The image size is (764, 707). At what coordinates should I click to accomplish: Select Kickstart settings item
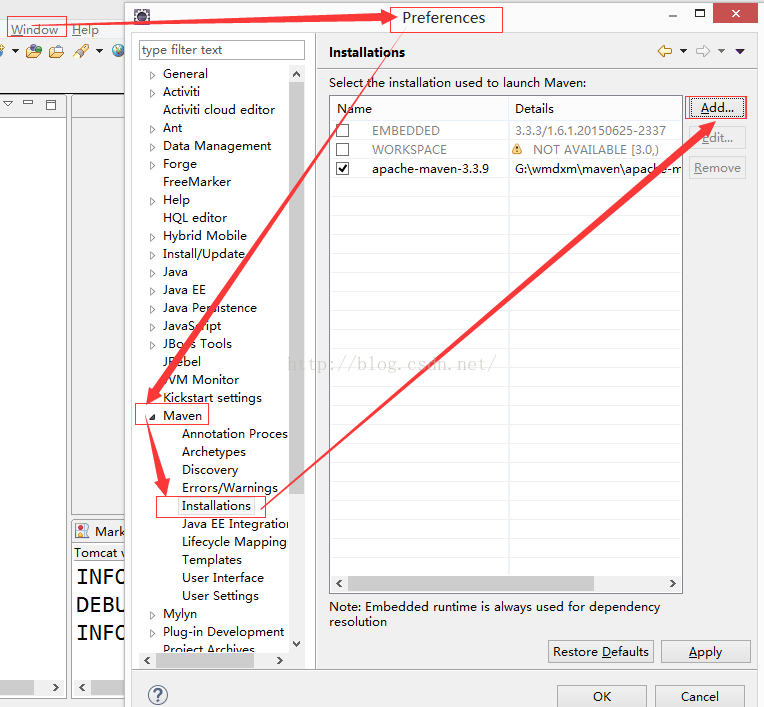pos(212,398)
